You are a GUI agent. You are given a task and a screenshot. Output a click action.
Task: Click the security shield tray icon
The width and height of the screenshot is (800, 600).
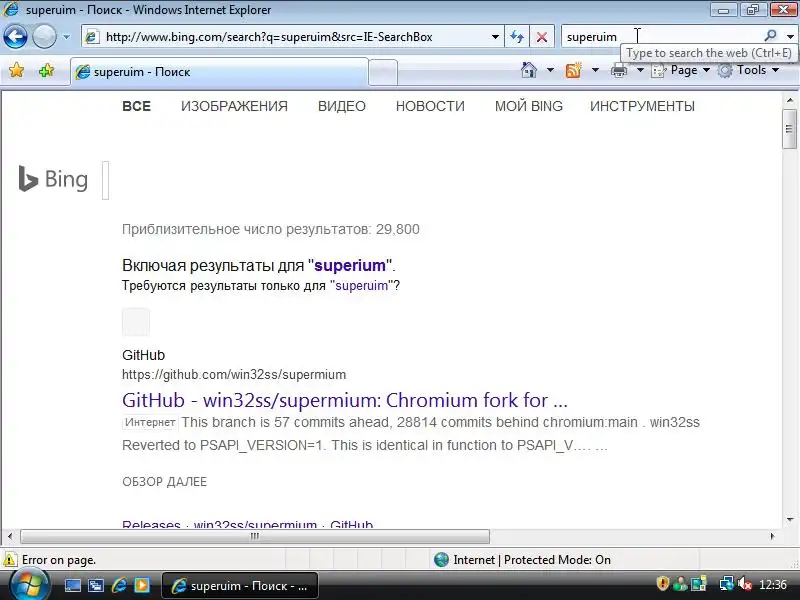pyautogui.click(x=662, y=584)
